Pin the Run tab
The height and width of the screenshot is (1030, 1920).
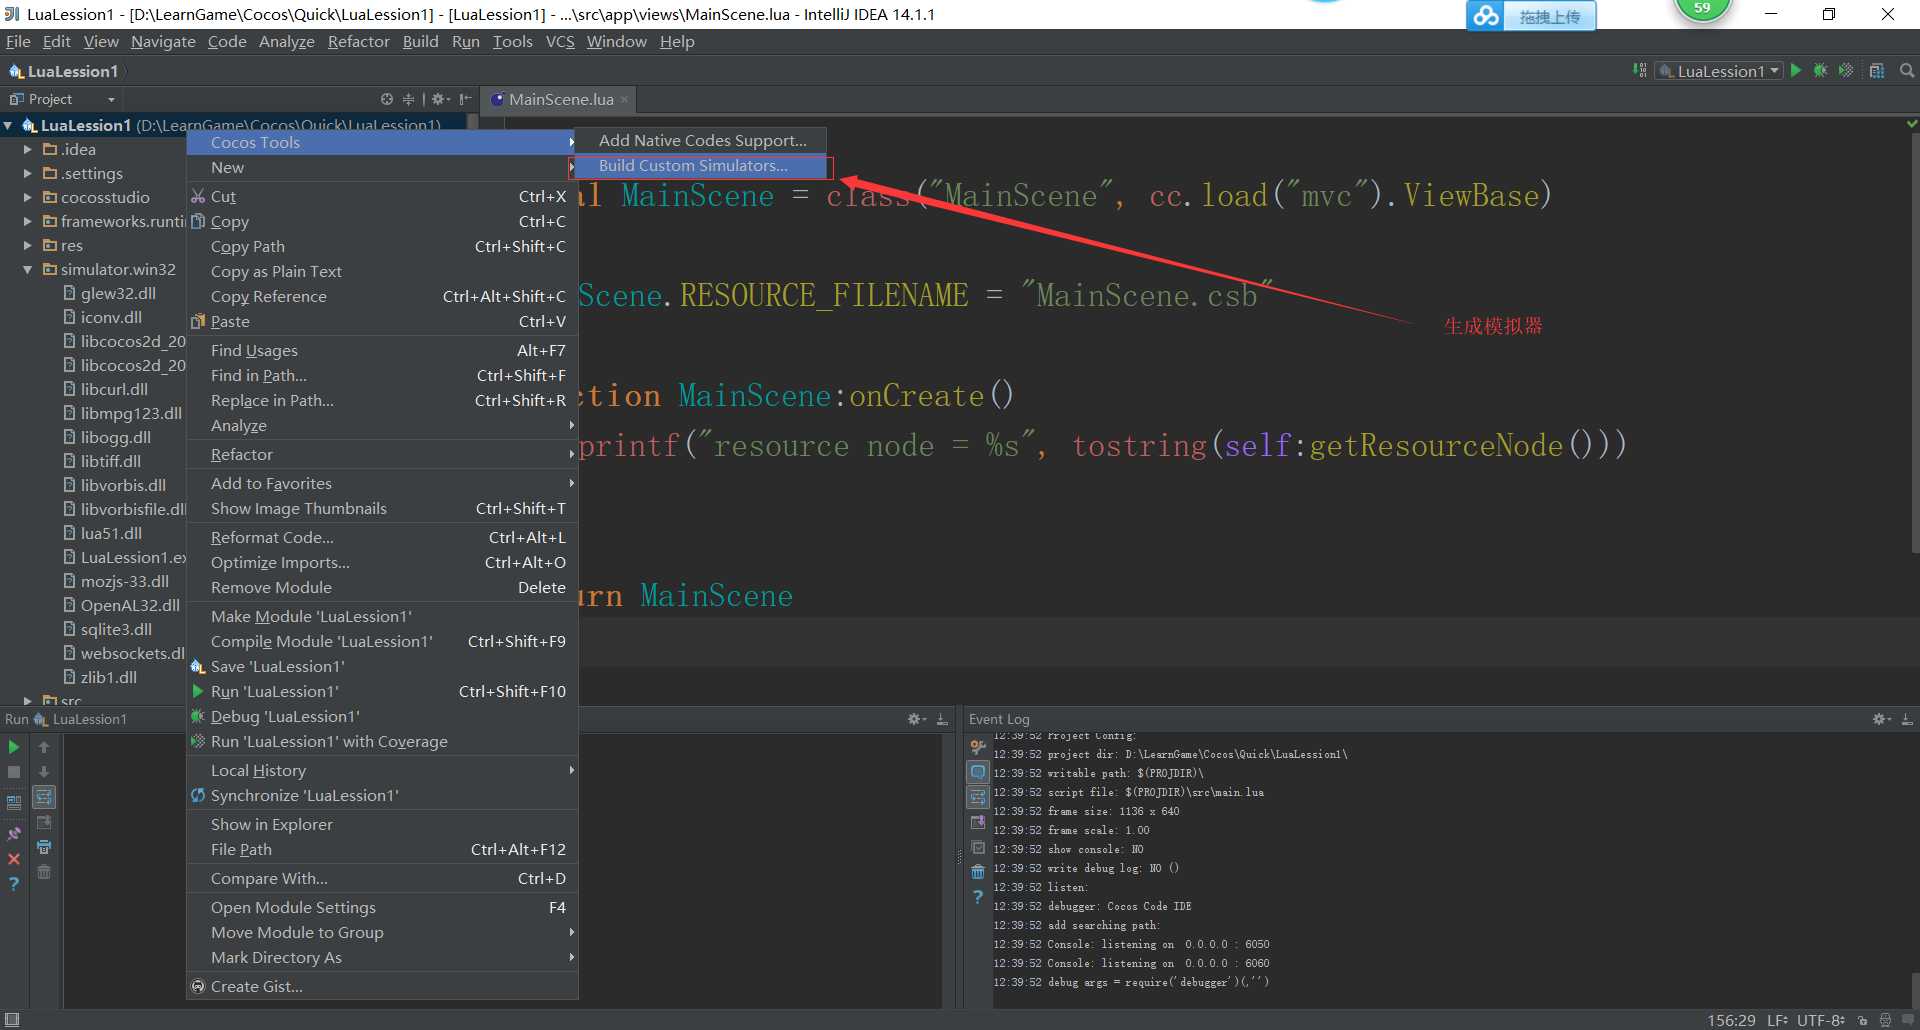point(14,834)
